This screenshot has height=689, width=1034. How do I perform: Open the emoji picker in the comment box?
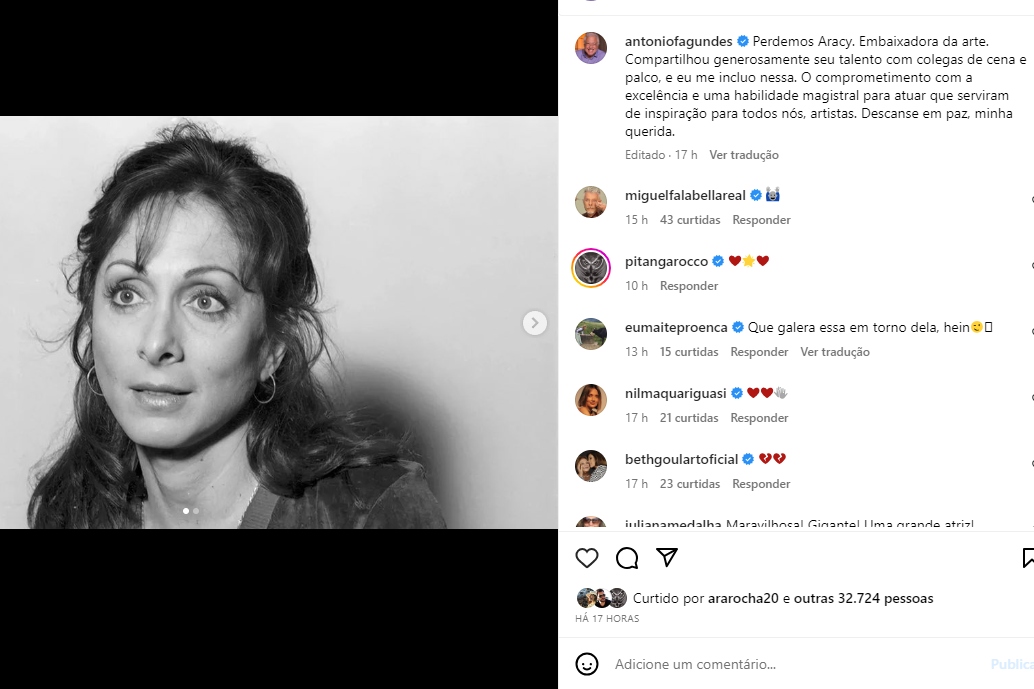[x=587, y=664]
